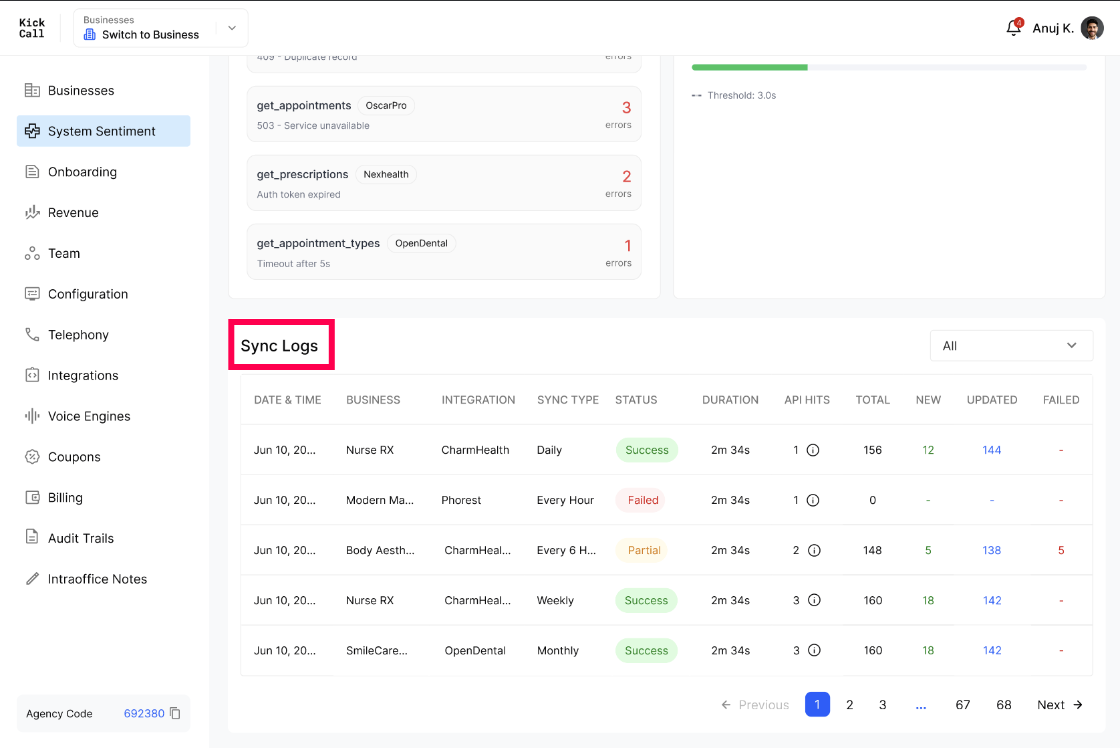1120x748 pixels.
Task: Open the get_appointments OscarPro error card
Action: (444, 114)
